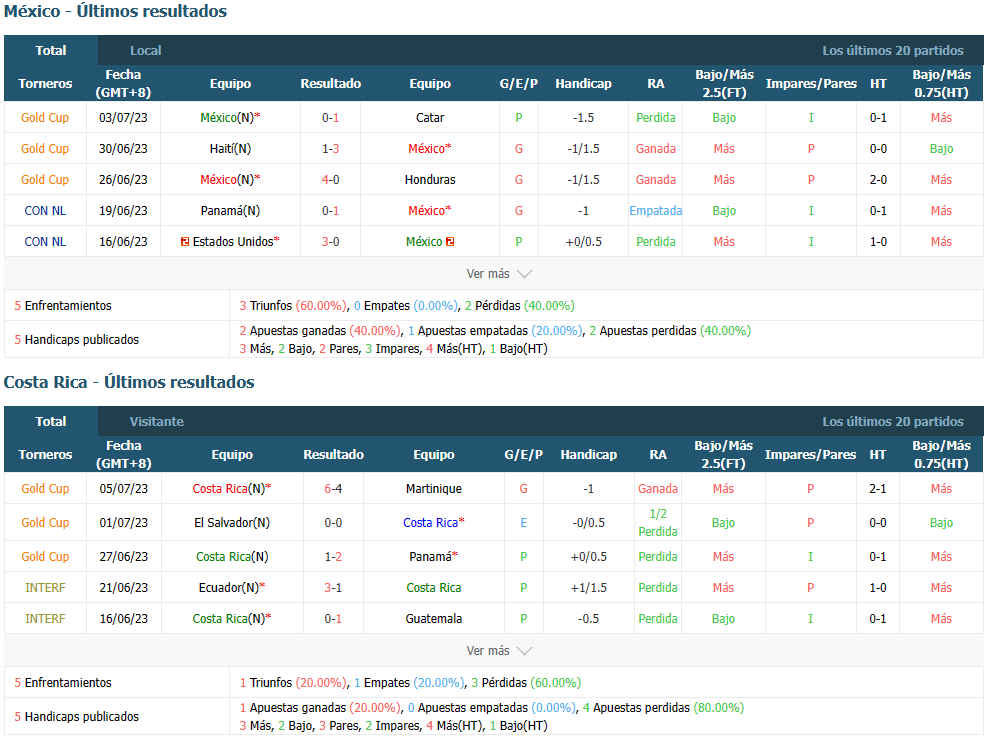Click Martinique team name

click(x=434, y=488)
